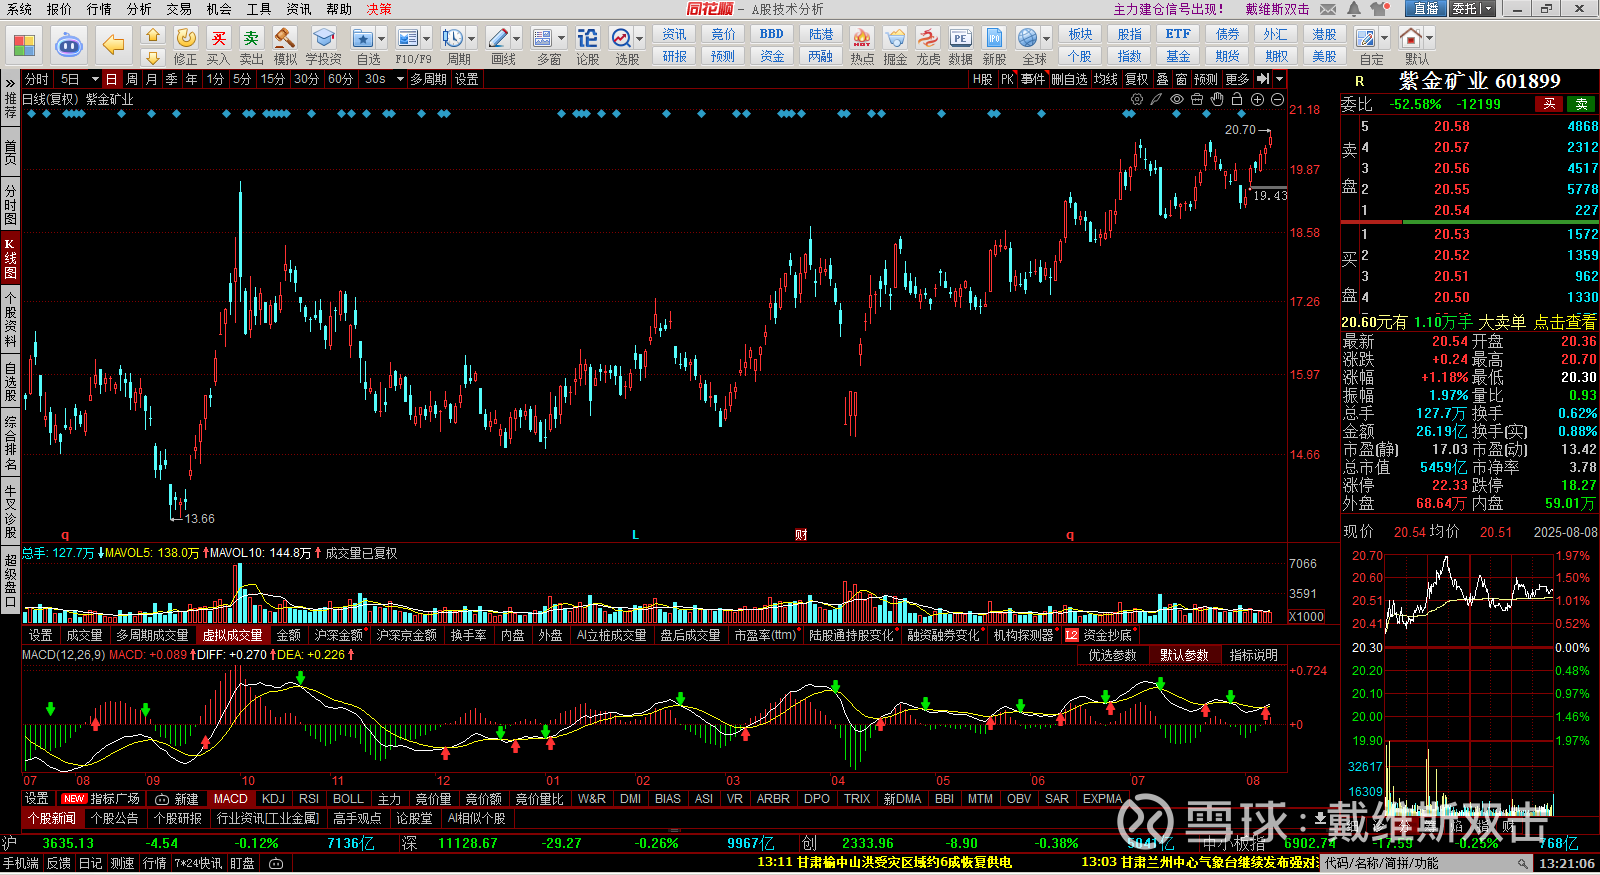Click the chart settings gear icon
1600x875 pixels.
click(x=1137, y=99)
